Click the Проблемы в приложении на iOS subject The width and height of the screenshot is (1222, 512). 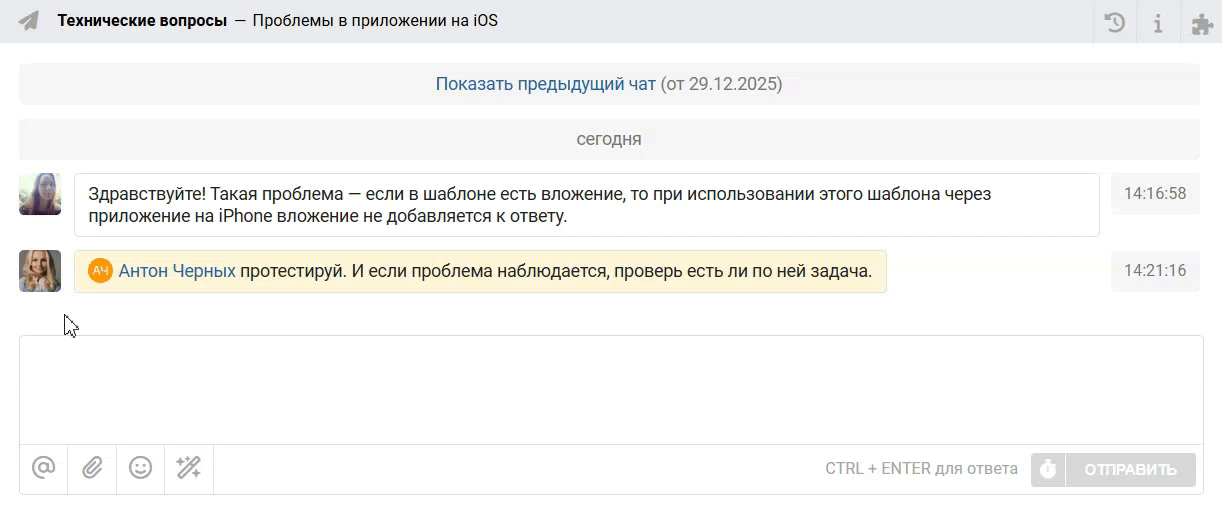pyautogui.click(x=375, y=21)
